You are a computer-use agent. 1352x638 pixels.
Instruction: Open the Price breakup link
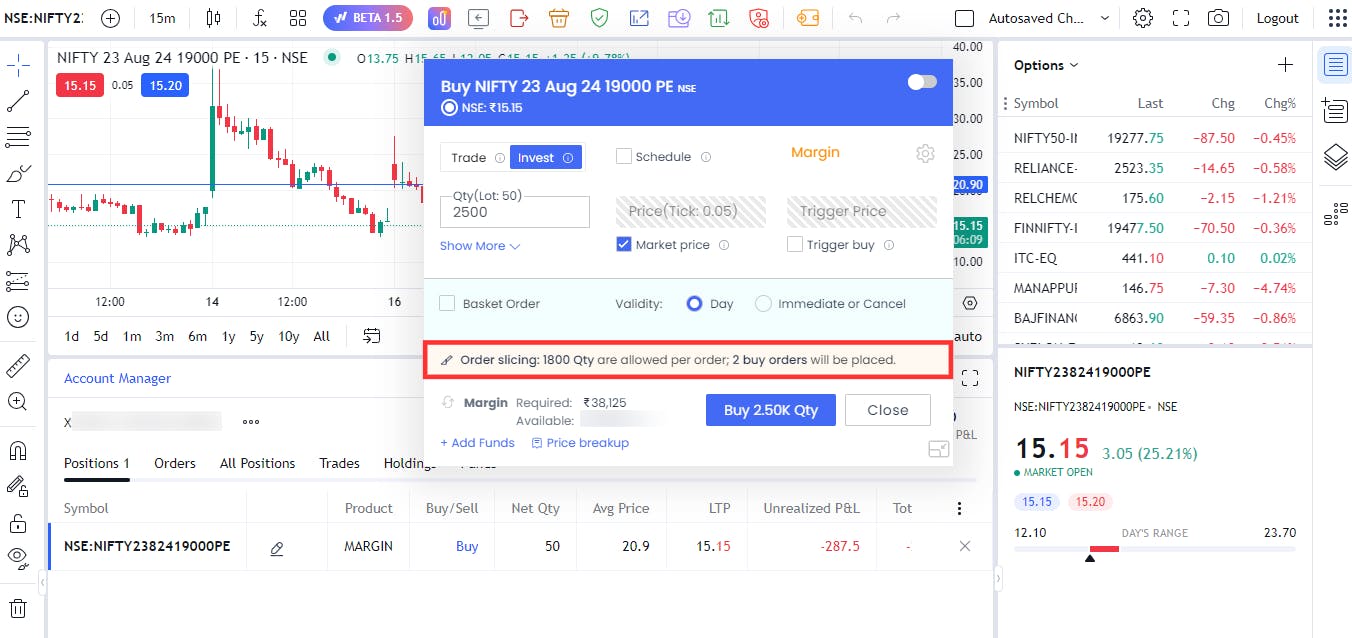[580, 443]
